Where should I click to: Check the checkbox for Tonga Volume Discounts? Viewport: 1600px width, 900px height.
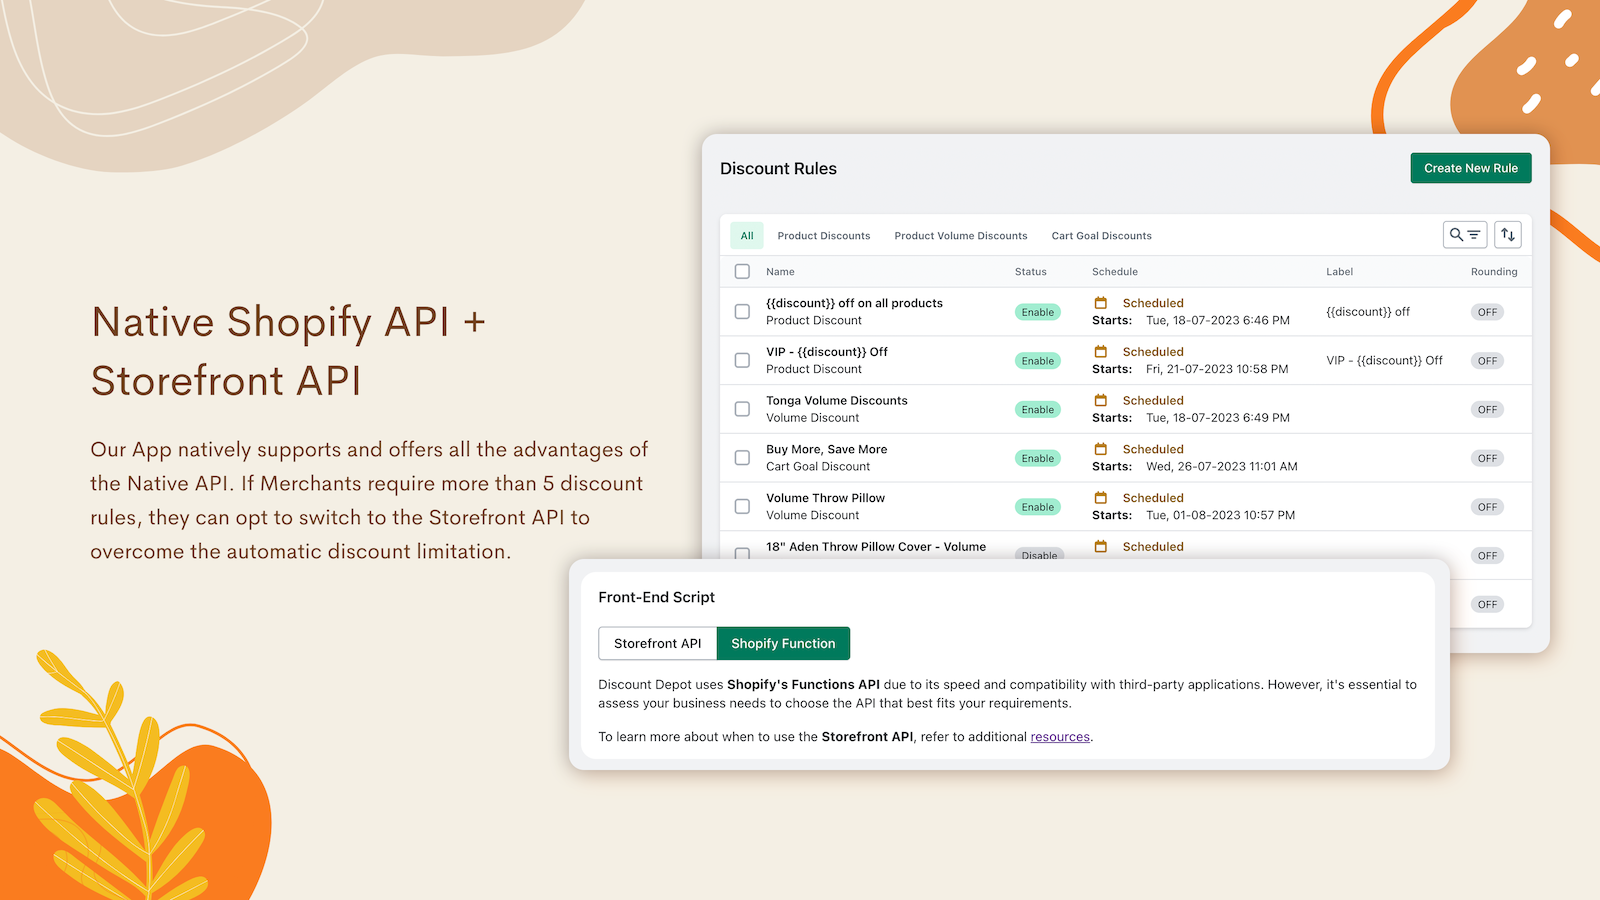(x=742, y=408)
